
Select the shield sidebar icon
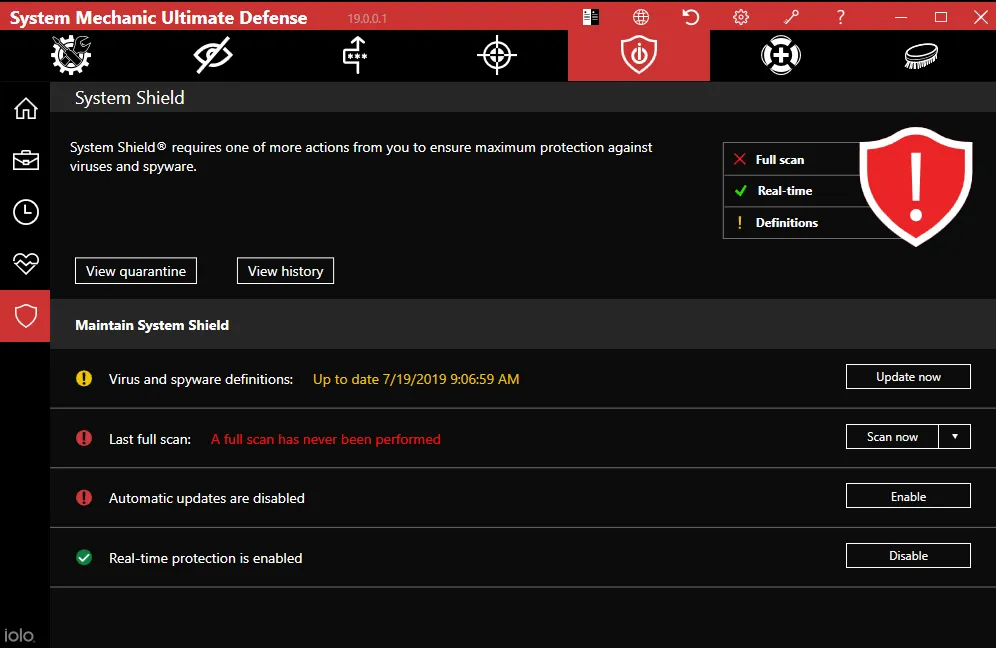pos(25,316)
